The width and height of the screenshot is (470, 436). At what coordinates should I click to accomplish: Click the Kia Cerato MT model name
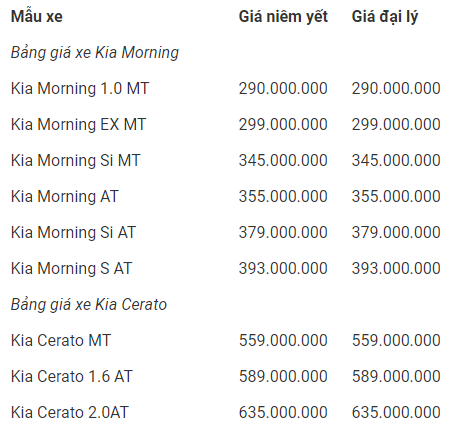click(x=61, y=341)
